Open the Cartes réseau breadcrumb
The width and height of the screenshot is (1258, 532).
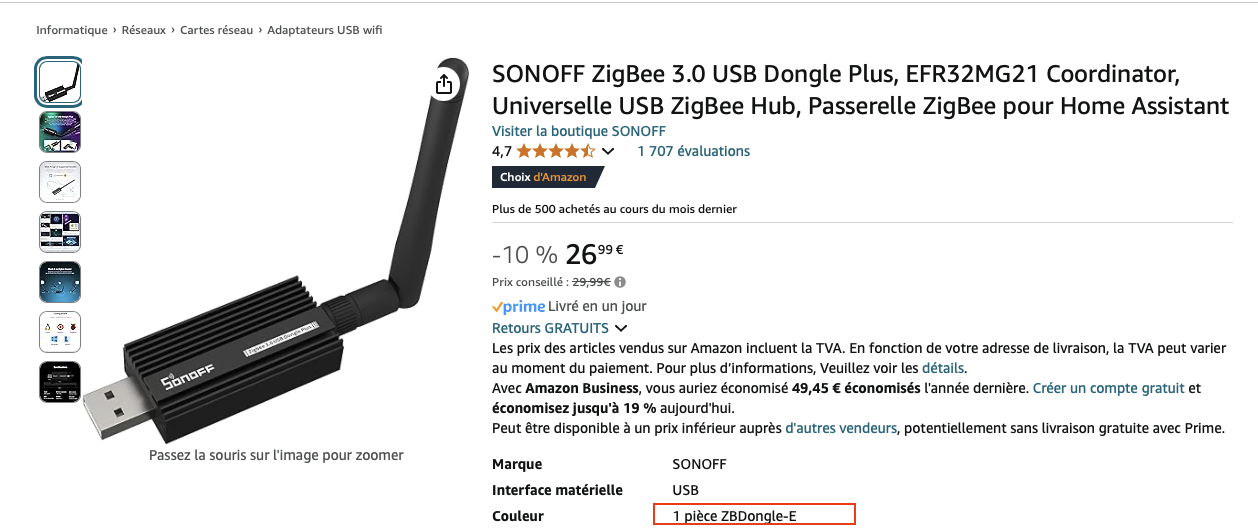coord(217,30)
